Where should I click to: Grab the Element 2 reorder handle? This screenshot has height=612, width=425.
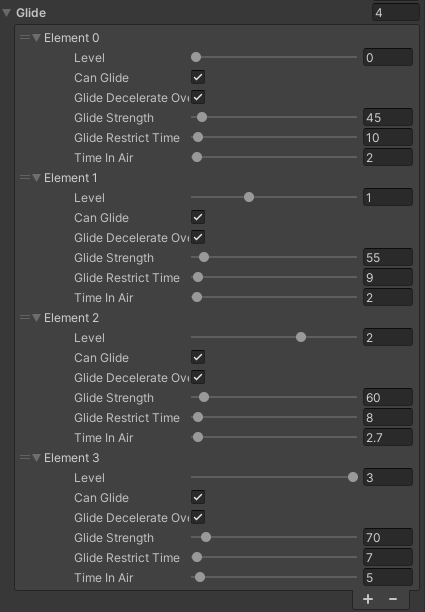[x=25, y=318]
